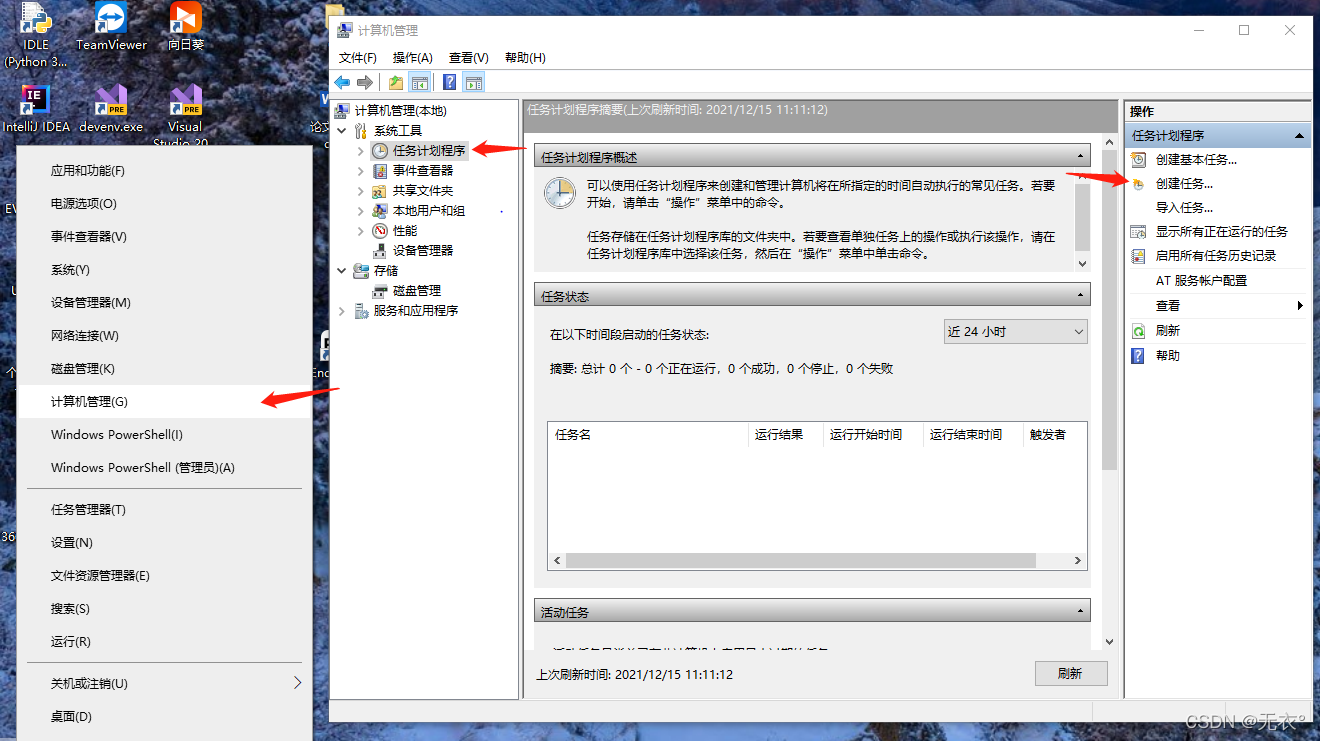Open the 向日葵 desktop shortcut
1320x741 pixels.
click(x=186, y=27)
